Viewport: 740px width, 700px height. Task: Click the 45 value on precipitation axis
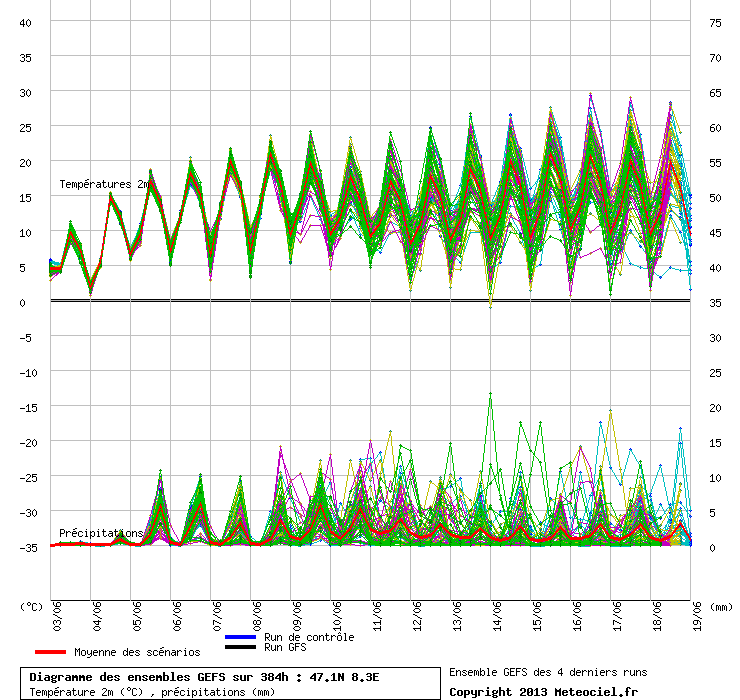pyautogui.click(x=715, y=233)
